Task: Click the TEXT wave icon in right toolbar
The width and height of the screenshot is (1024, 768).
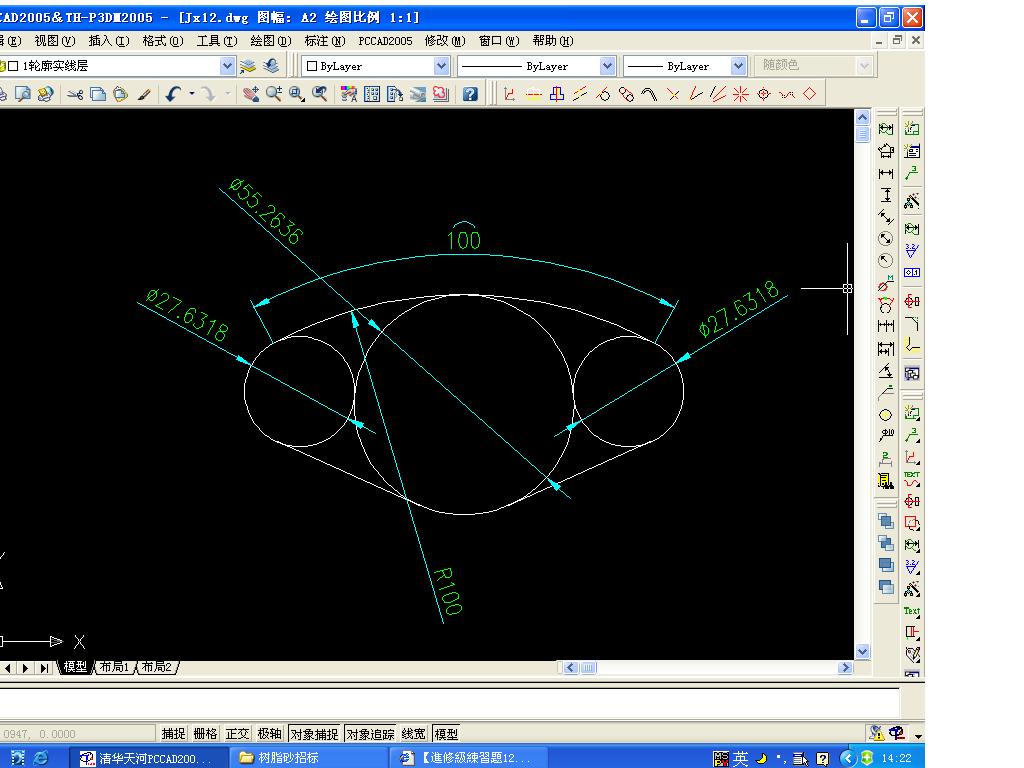Action: click(x=912, y=480)
